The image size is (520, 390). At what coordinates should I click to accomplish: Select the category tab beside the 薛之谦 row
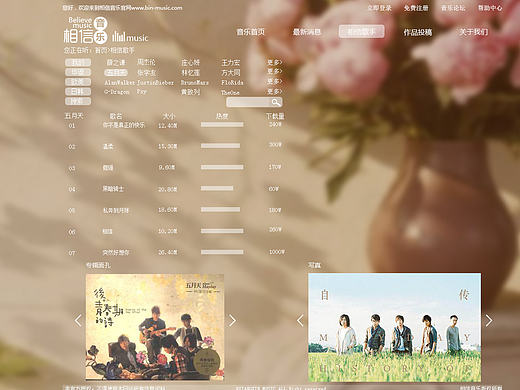(78, 62)
